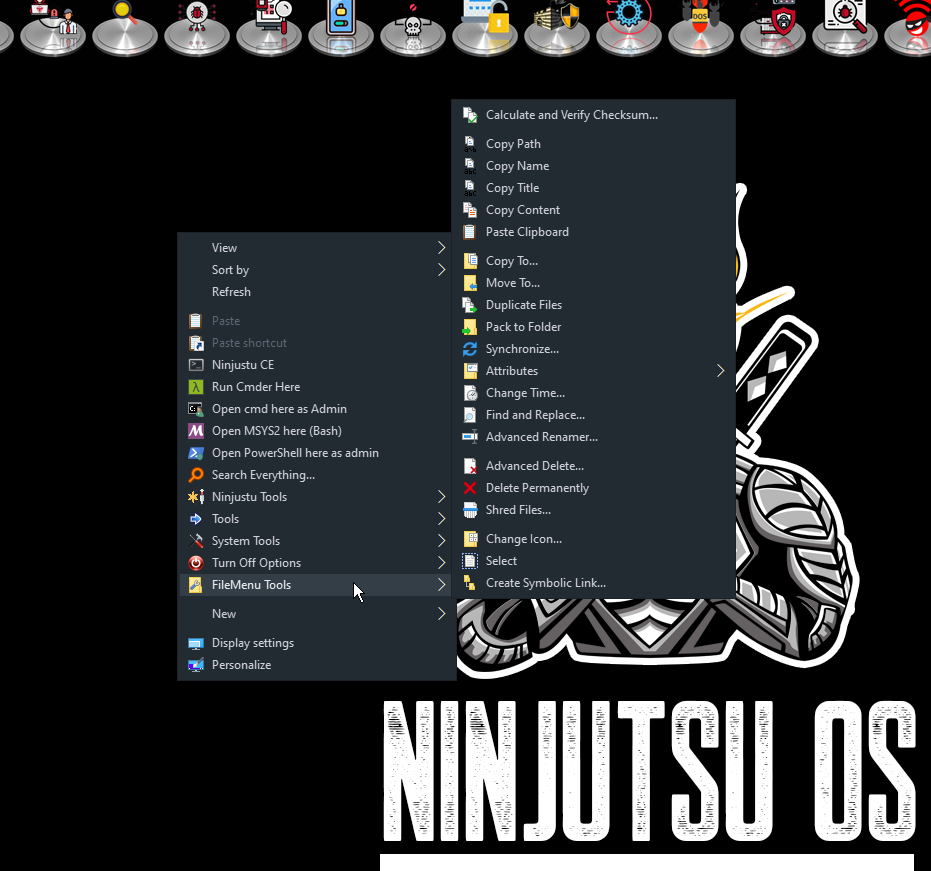The image size is (931, 871).
Task: Open the gold padlock dock icon
Action: [x=485, y=27]
